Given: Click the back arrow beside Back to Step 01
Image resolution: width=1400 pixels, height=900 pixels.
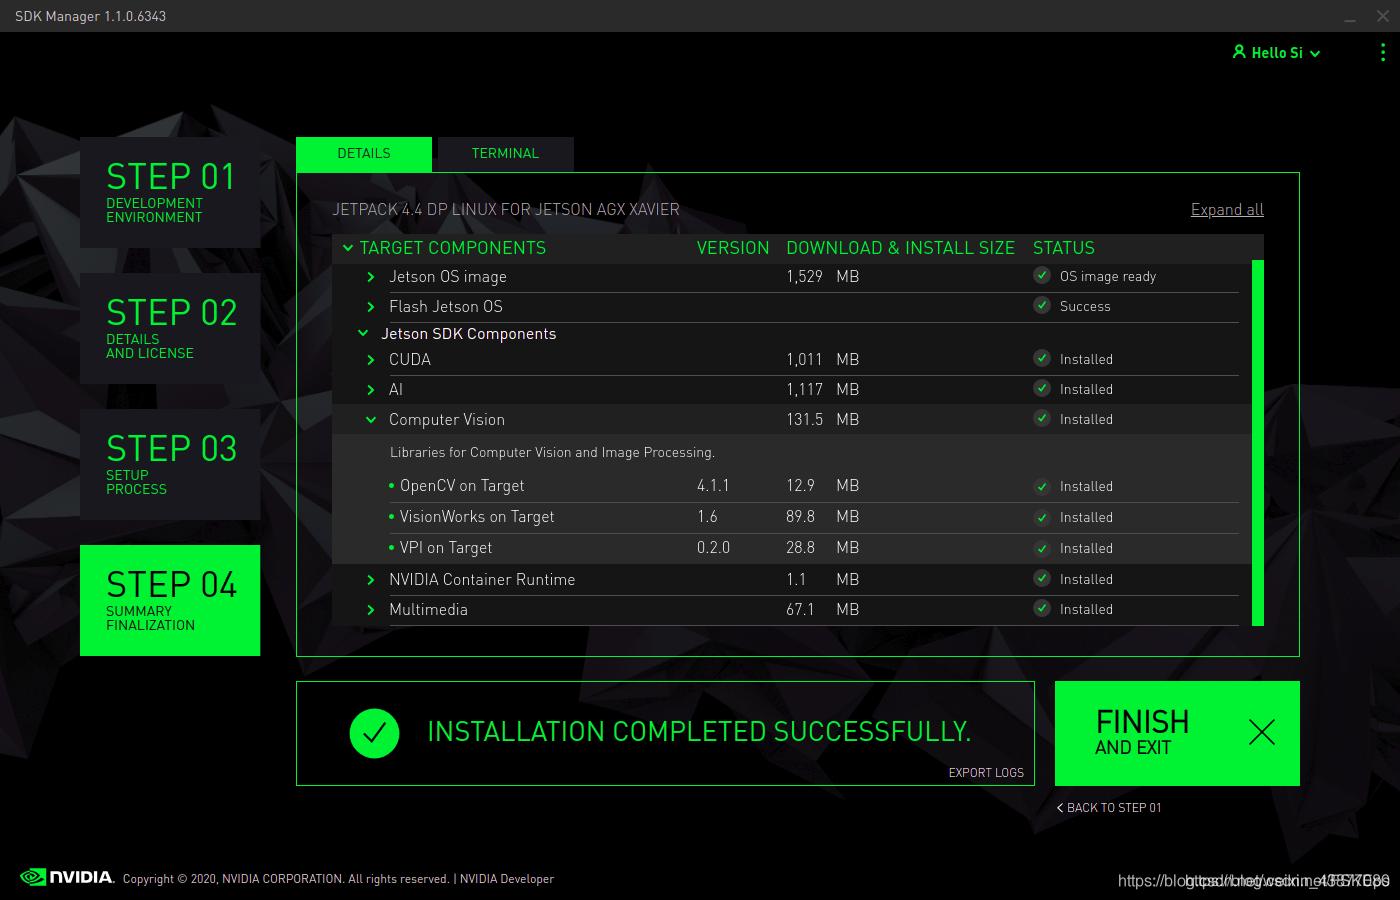Looking at the screenshot, I should pyautogui.click(x=1060, y=808).
